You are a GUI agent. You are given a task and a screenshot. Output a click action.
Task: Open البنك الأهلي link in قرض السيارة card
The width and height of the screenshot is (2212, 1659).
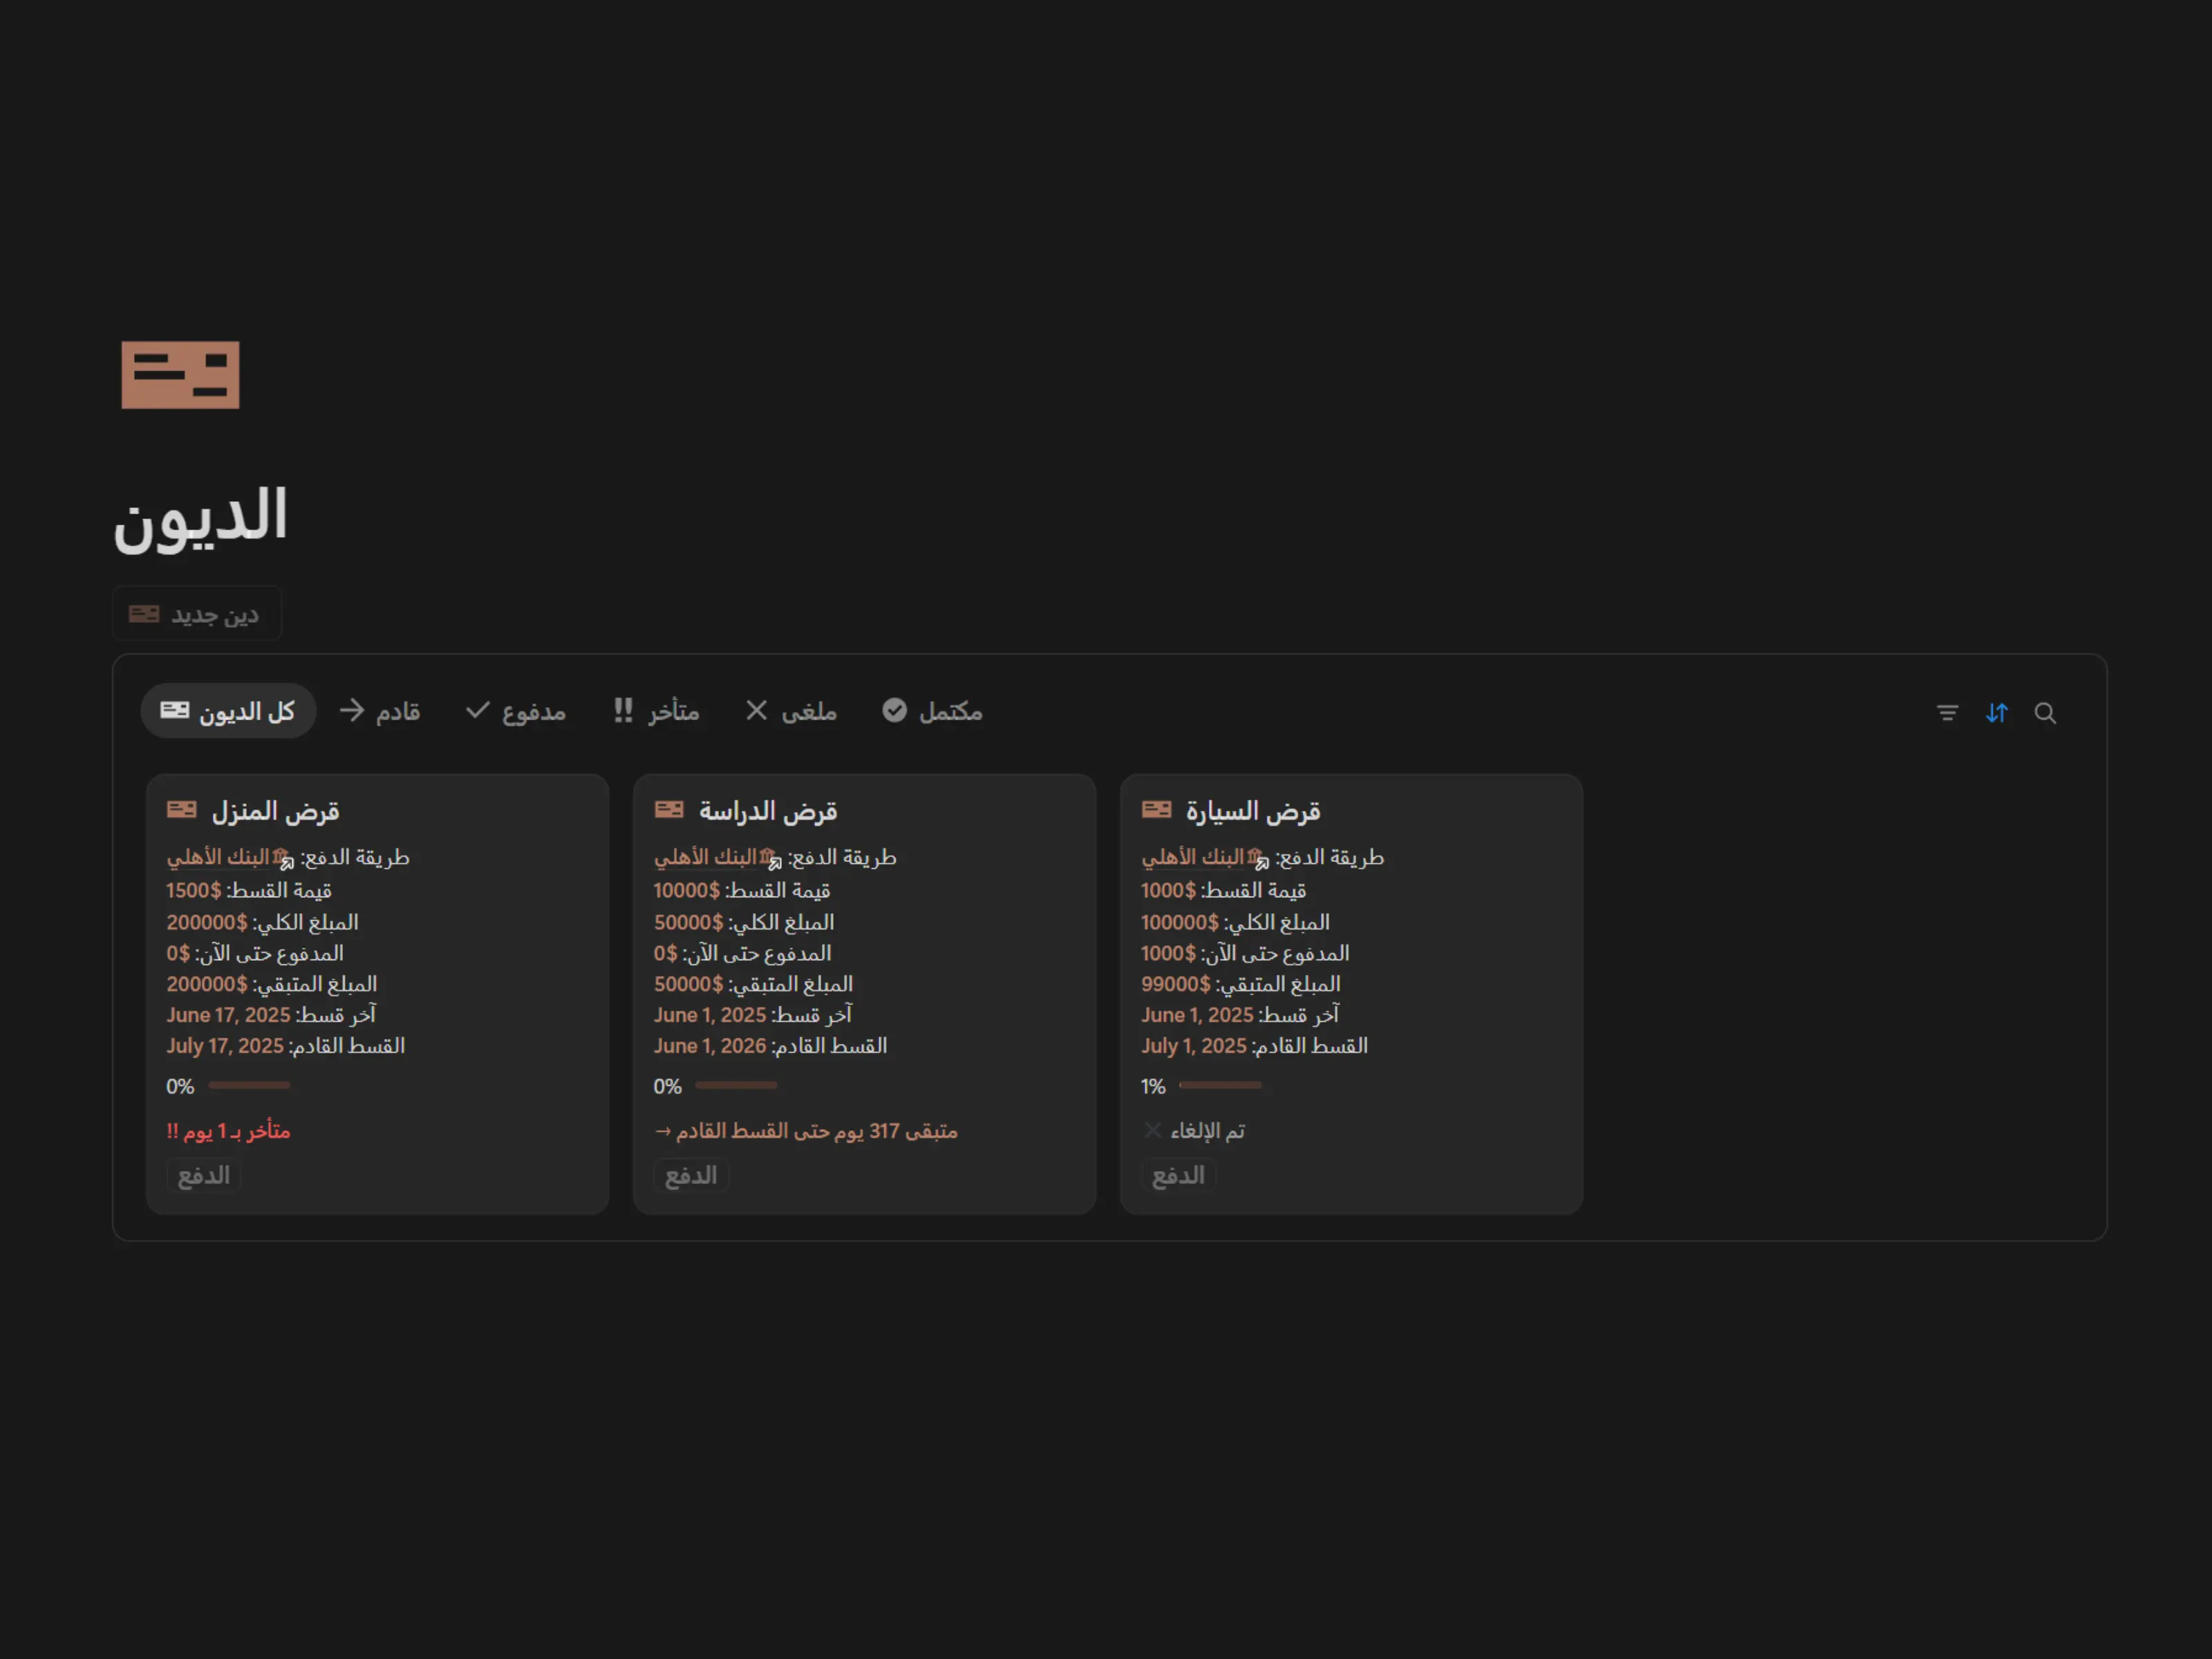pyautogui.click(x=1194, y=857)
